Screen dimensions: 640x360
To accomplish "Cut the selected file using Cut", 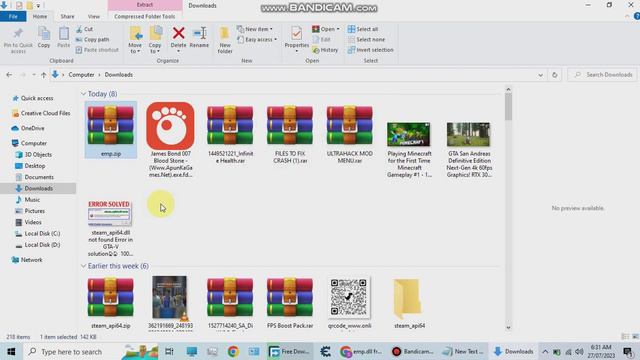I will tap(84, 29).
